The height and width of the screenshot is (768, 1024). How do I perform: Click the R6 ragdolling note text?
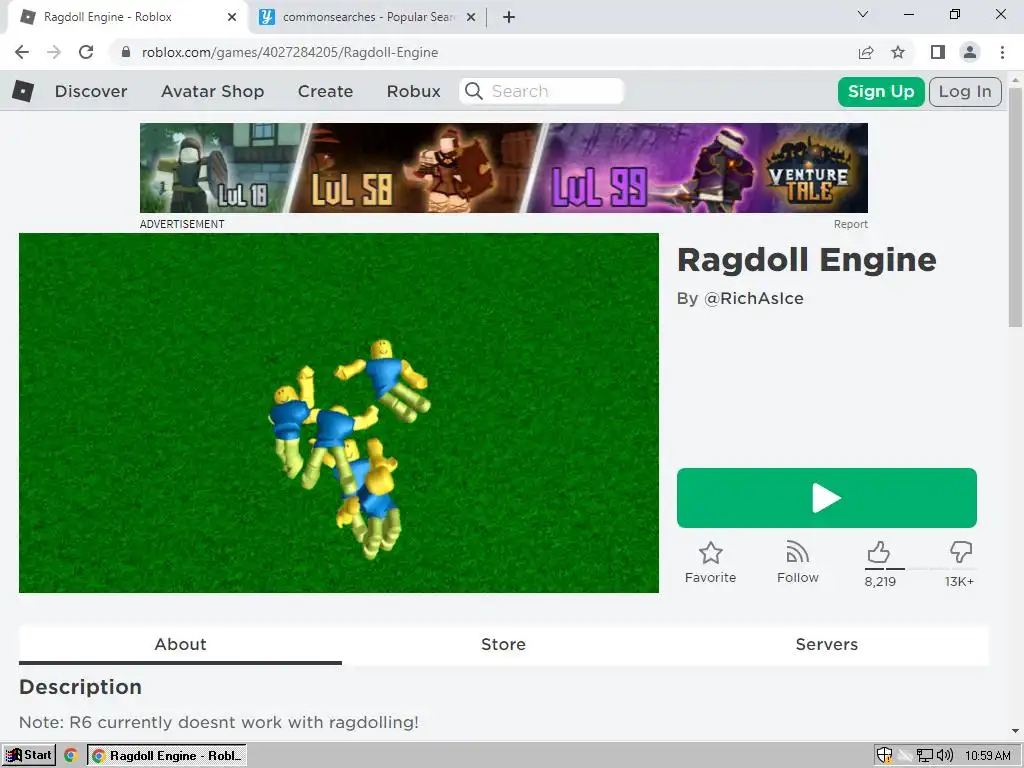click(219, 722)
